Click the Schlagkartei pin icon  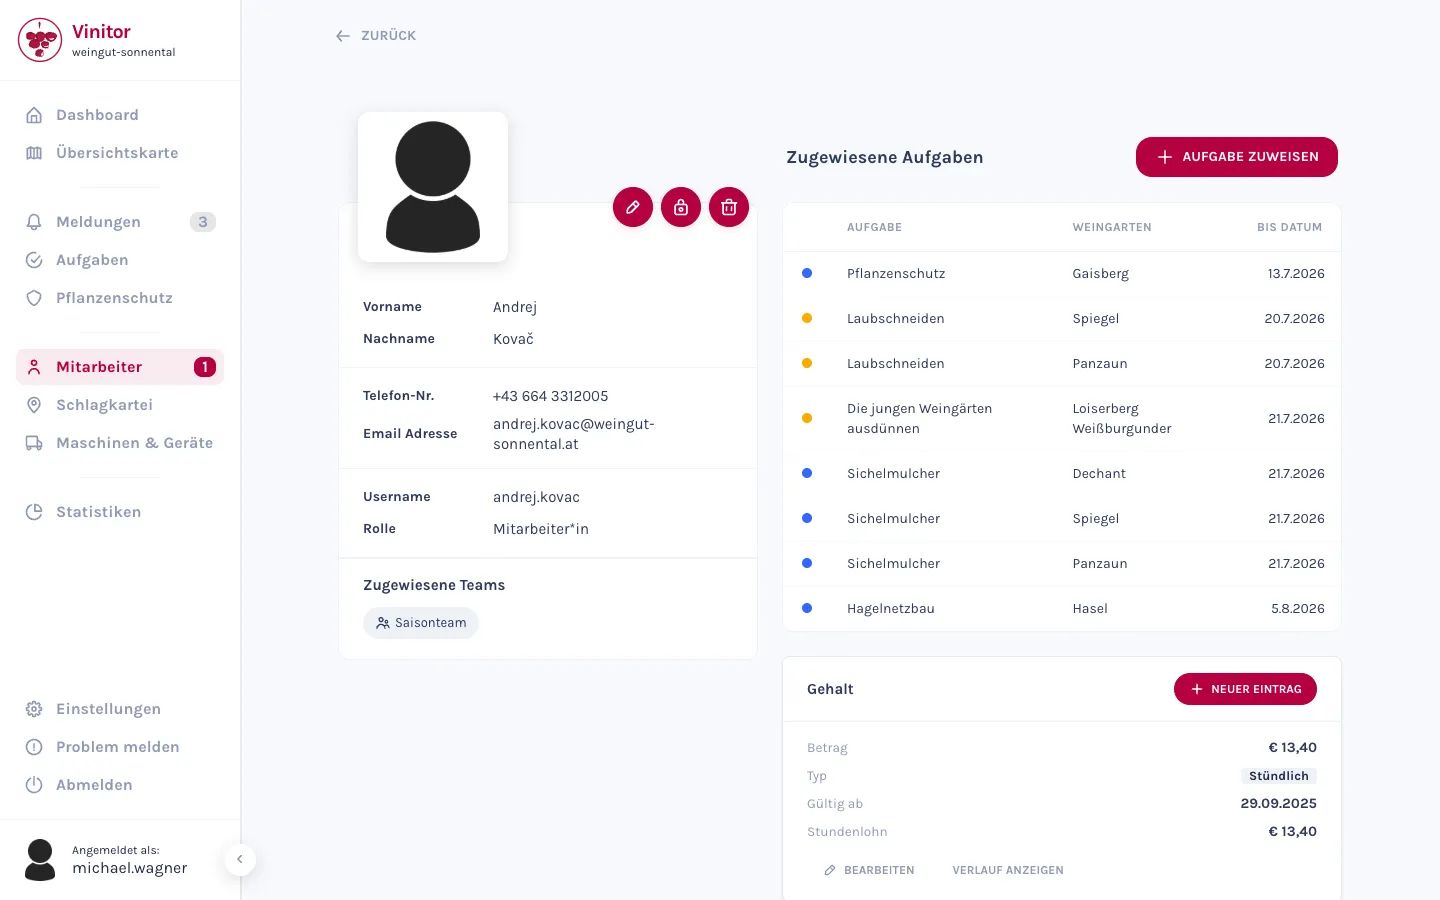34,405
